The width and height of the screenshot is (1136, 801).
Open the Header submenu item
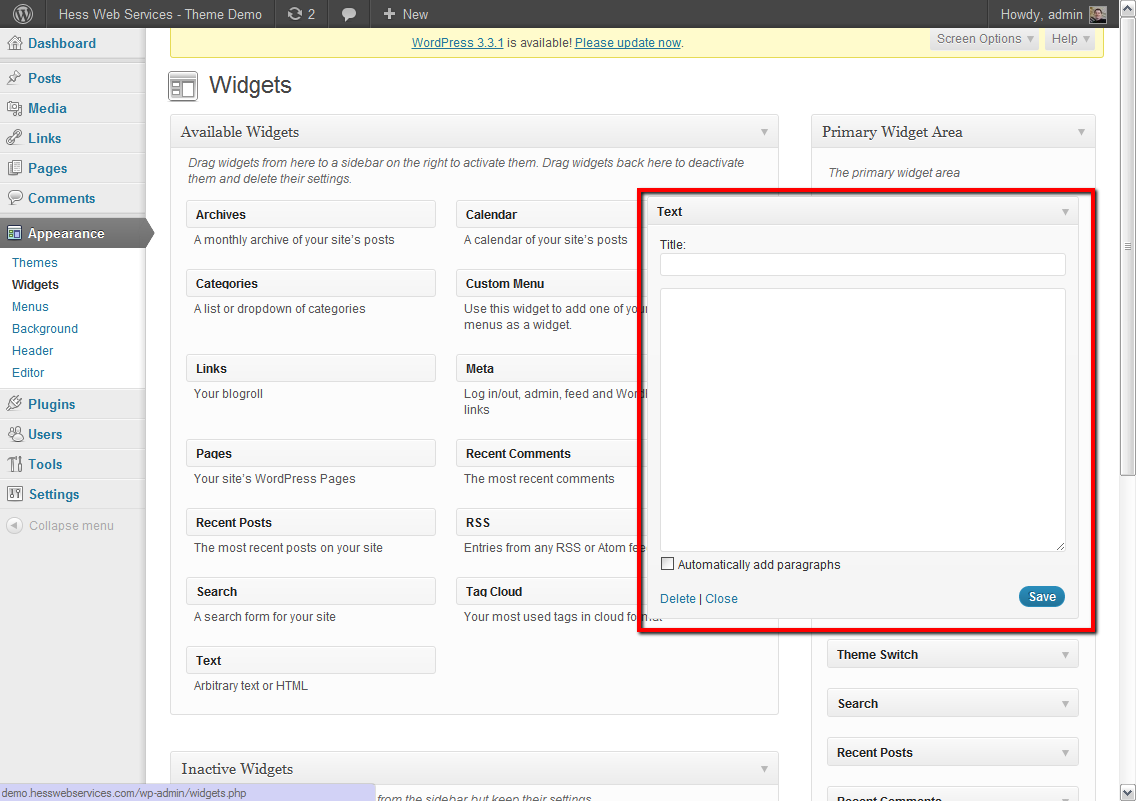coord(33,351)
